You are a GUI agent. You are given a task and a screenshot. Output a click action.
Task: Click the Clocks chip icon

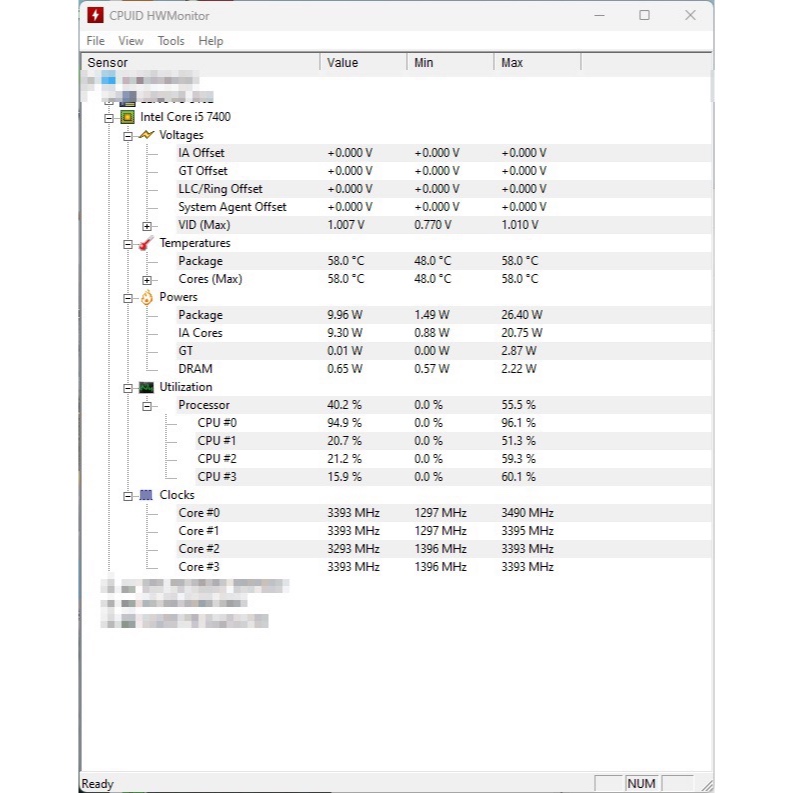click(x=146, y=495)
